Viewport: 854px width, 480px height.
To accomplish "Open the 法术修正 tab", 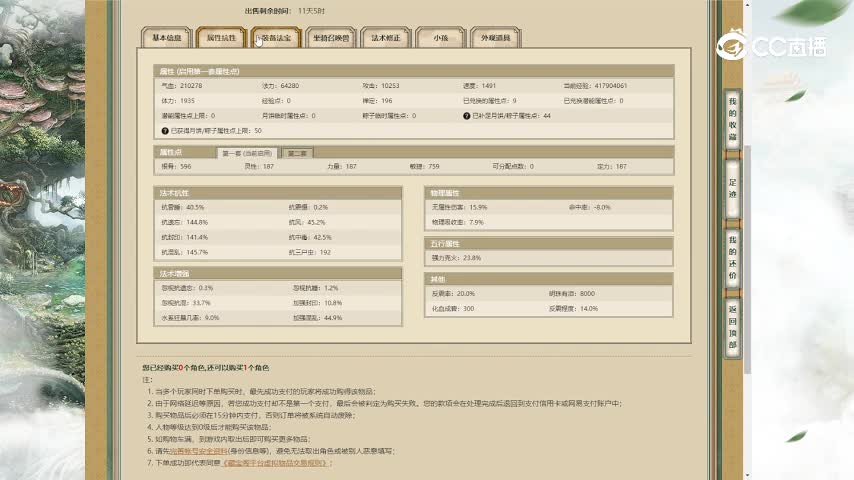I will (x=386, y=38).
